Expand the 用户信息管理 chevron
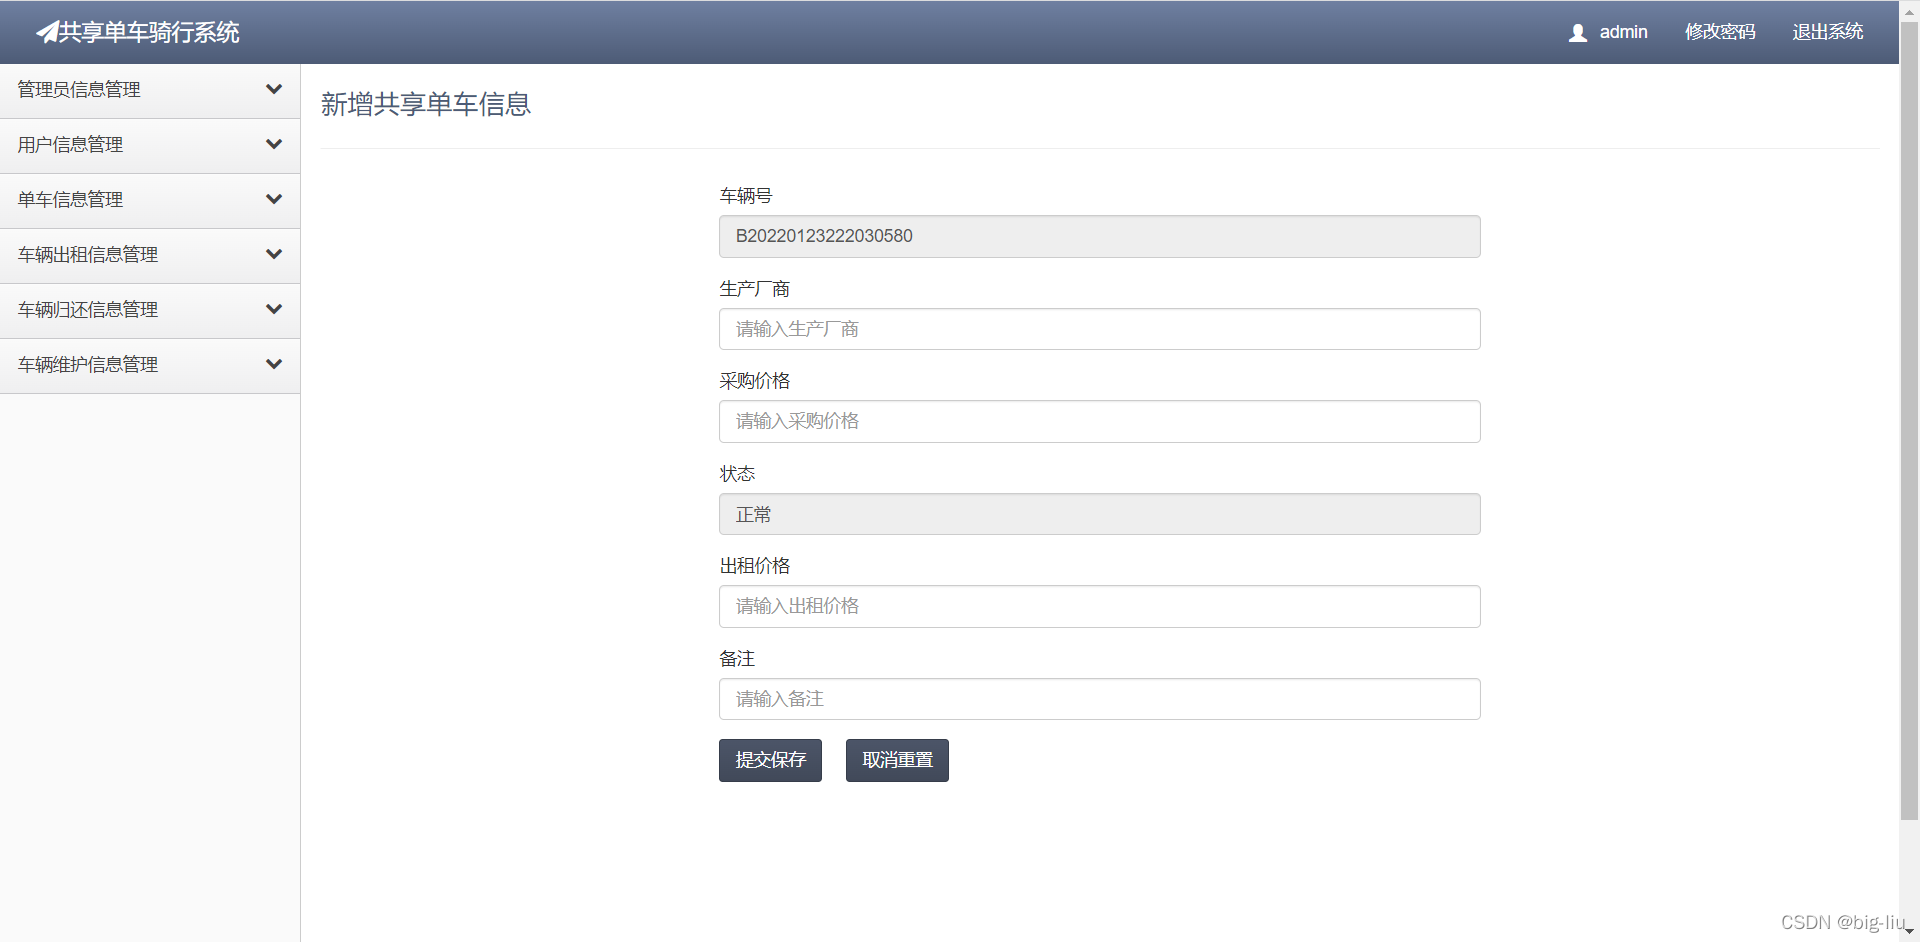 click(274, 144)
